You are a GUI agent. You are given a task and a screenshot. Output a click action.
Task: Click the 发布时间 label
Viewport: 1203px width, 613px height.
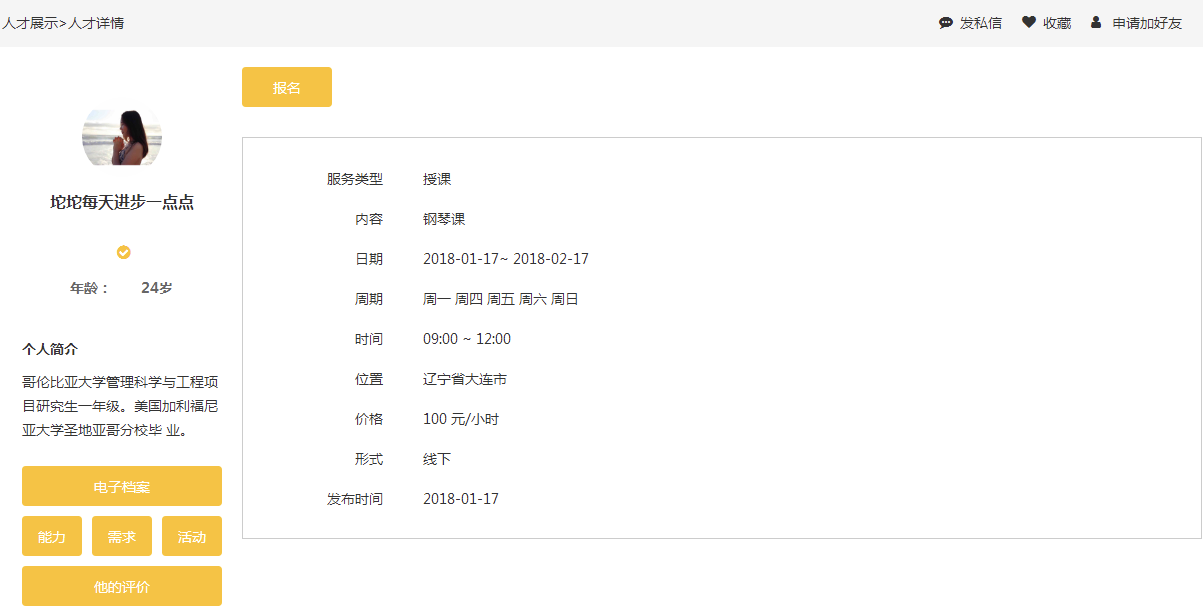click(355, 499)
